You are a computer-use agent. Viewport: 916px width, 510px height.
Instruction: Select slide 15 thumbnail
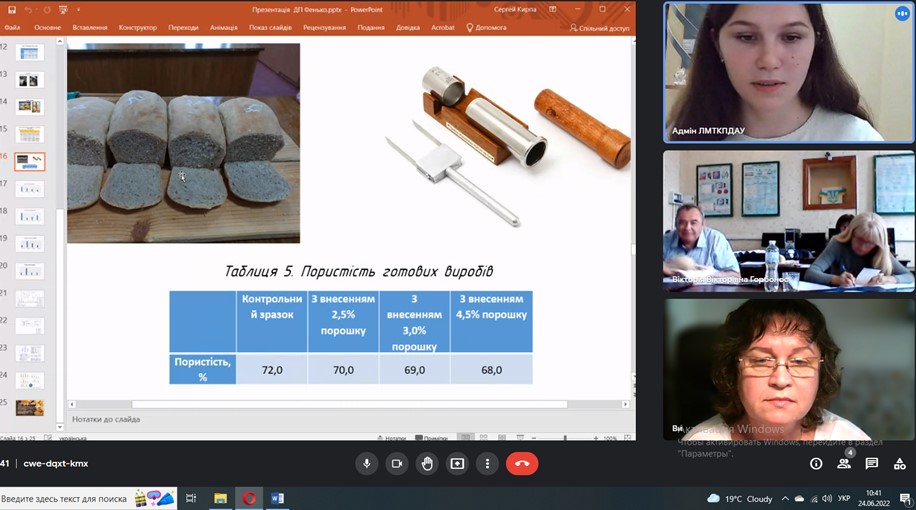tap(29, 134)
